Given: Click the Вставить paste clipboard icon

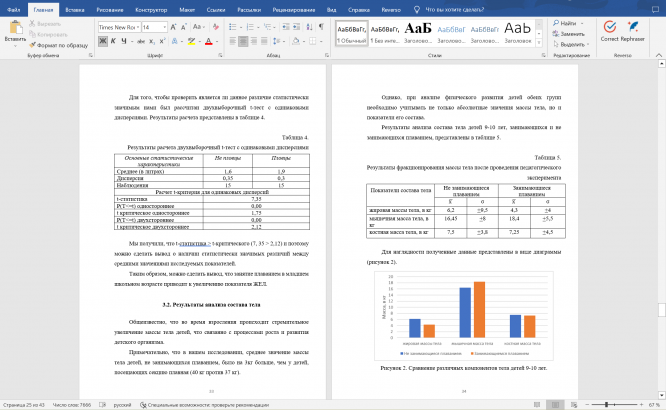Looking at the screenshot, I should pyautogui.click(x=16, y=27).
